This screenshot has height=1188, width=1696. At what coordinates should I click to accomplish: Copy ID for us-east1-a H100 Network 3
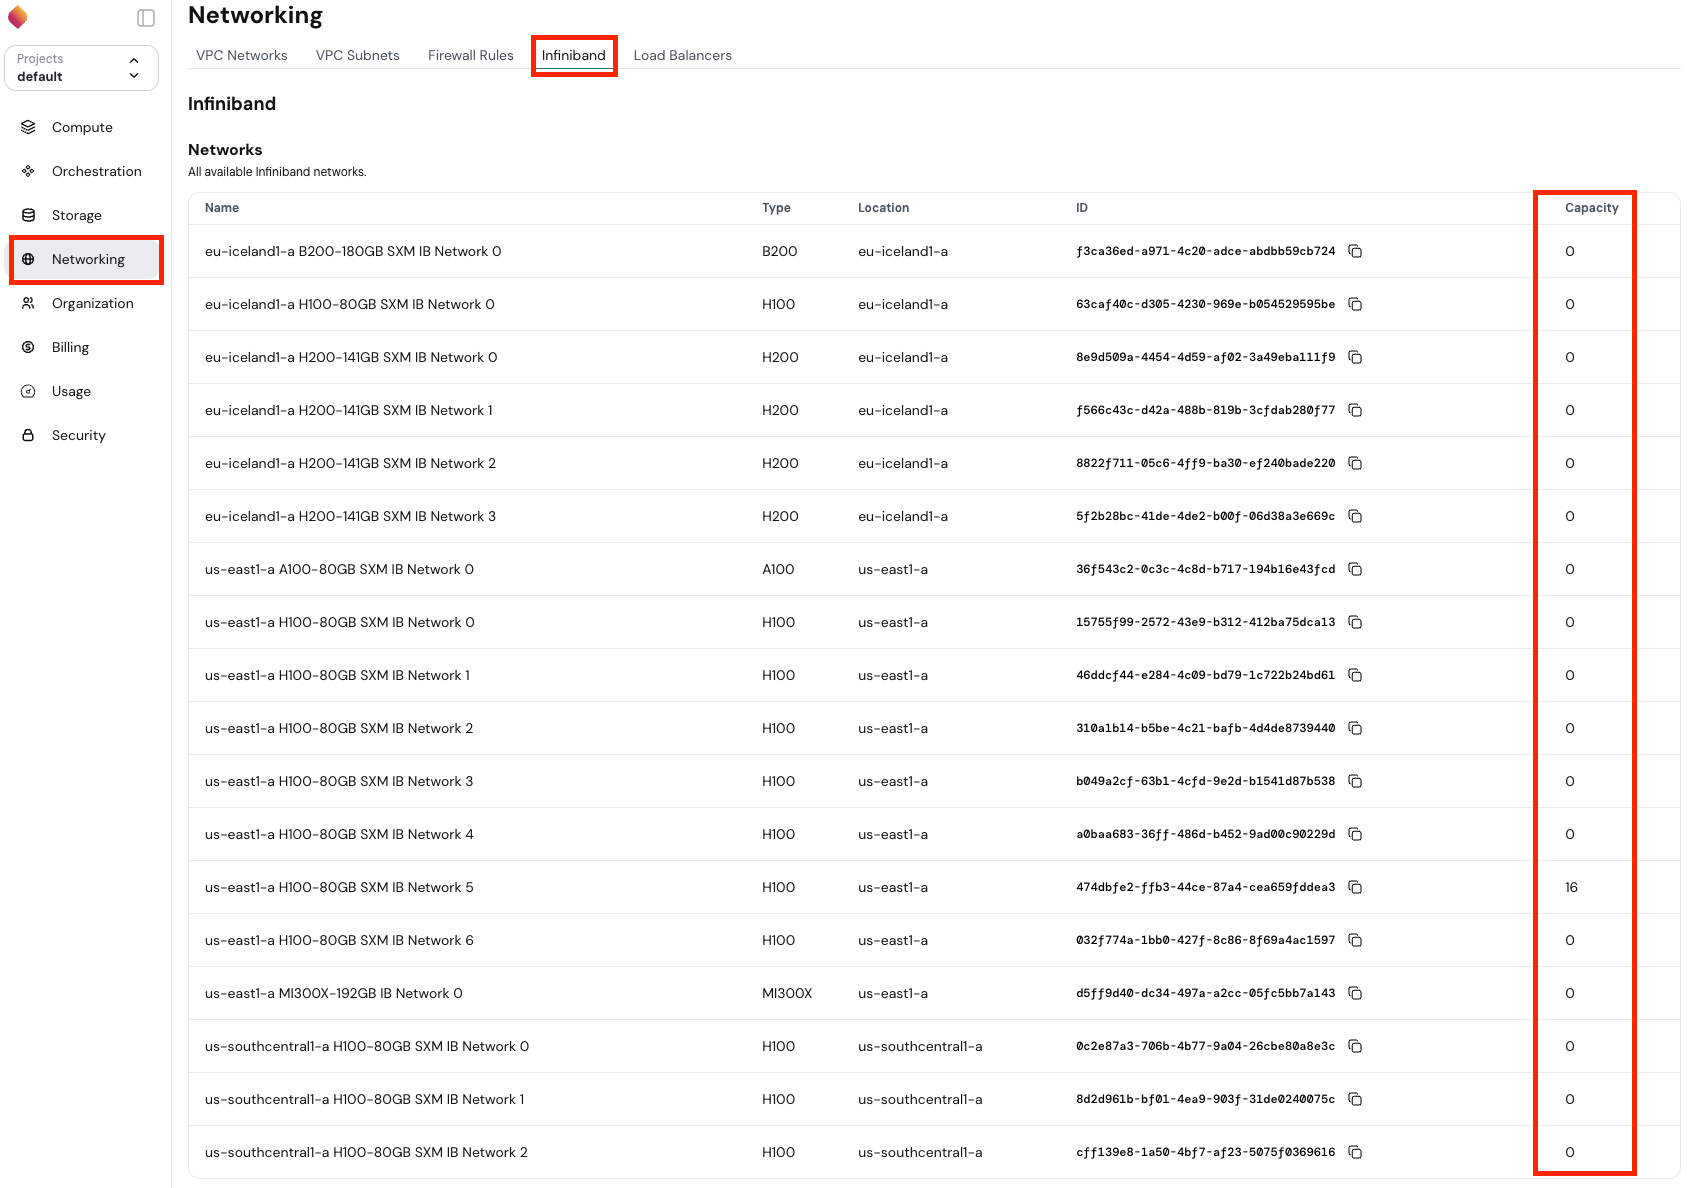[1355, 781]
